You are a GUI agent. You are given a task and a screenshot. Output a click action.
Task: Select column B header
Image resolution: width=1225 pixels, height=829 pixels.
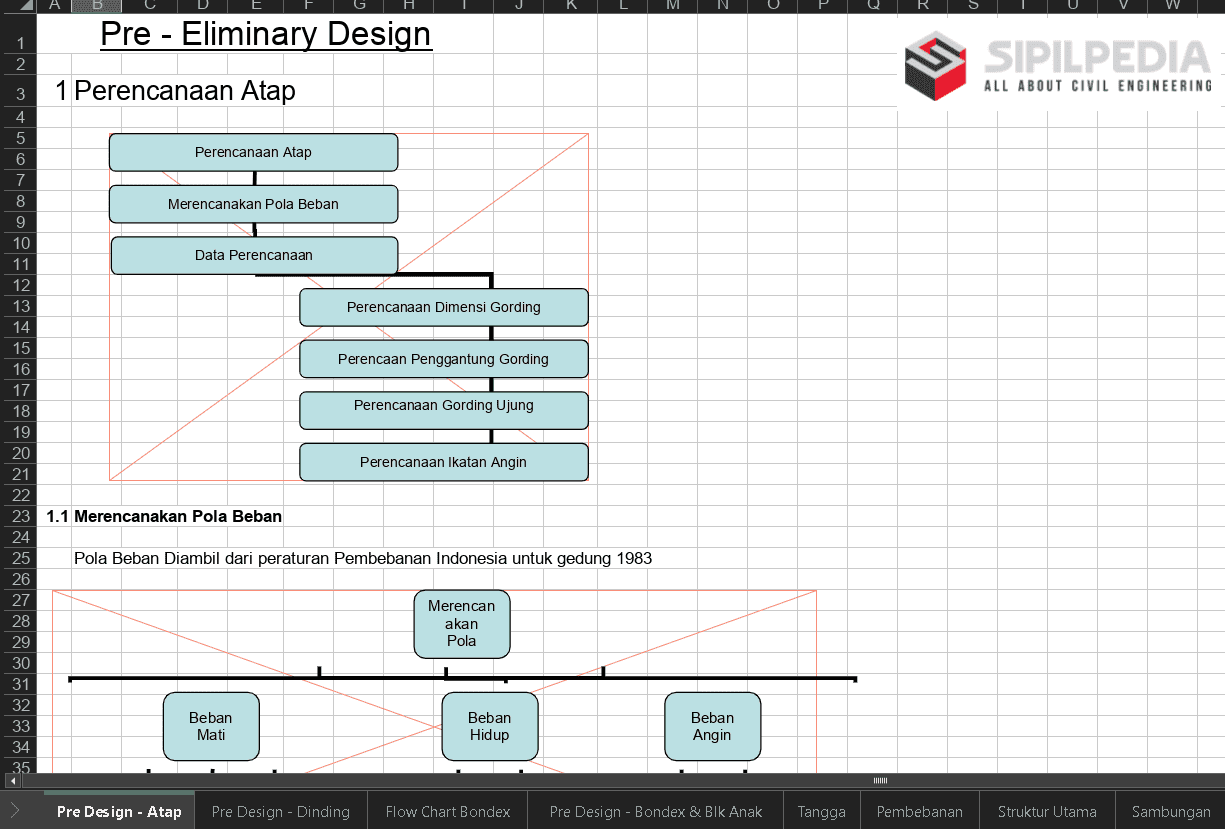point(97,5)
